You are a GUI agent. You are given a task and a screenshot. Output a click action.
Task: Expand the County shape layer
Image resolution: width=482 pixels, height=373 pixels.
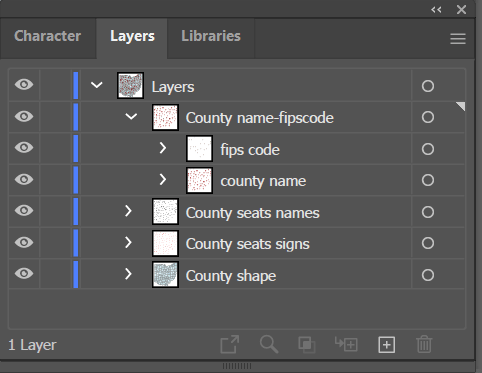coord(128,274)
